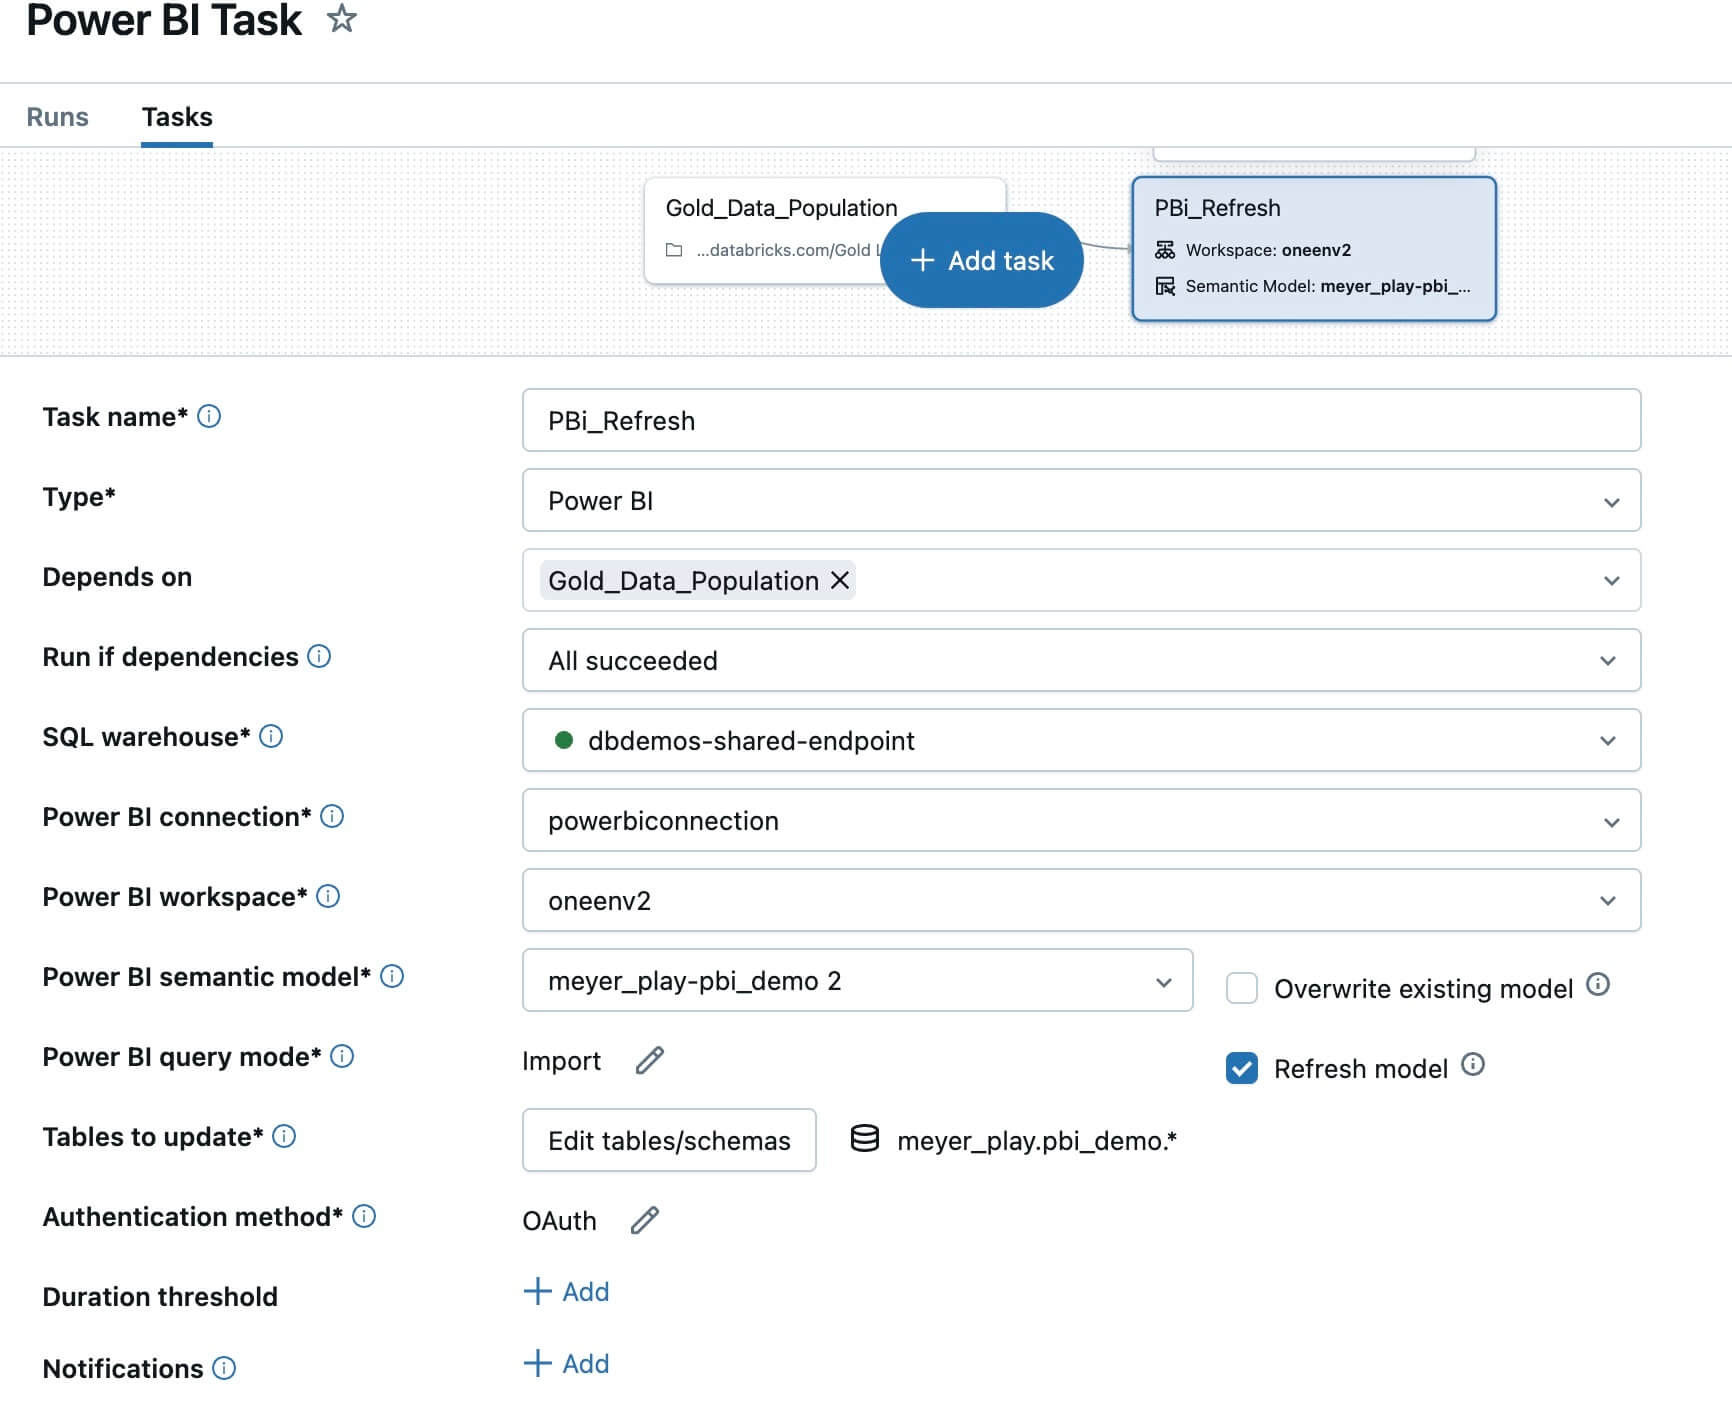Screen dimensions: 1732x1426
Task: Click into the Task name input field
Action: 1080,420
